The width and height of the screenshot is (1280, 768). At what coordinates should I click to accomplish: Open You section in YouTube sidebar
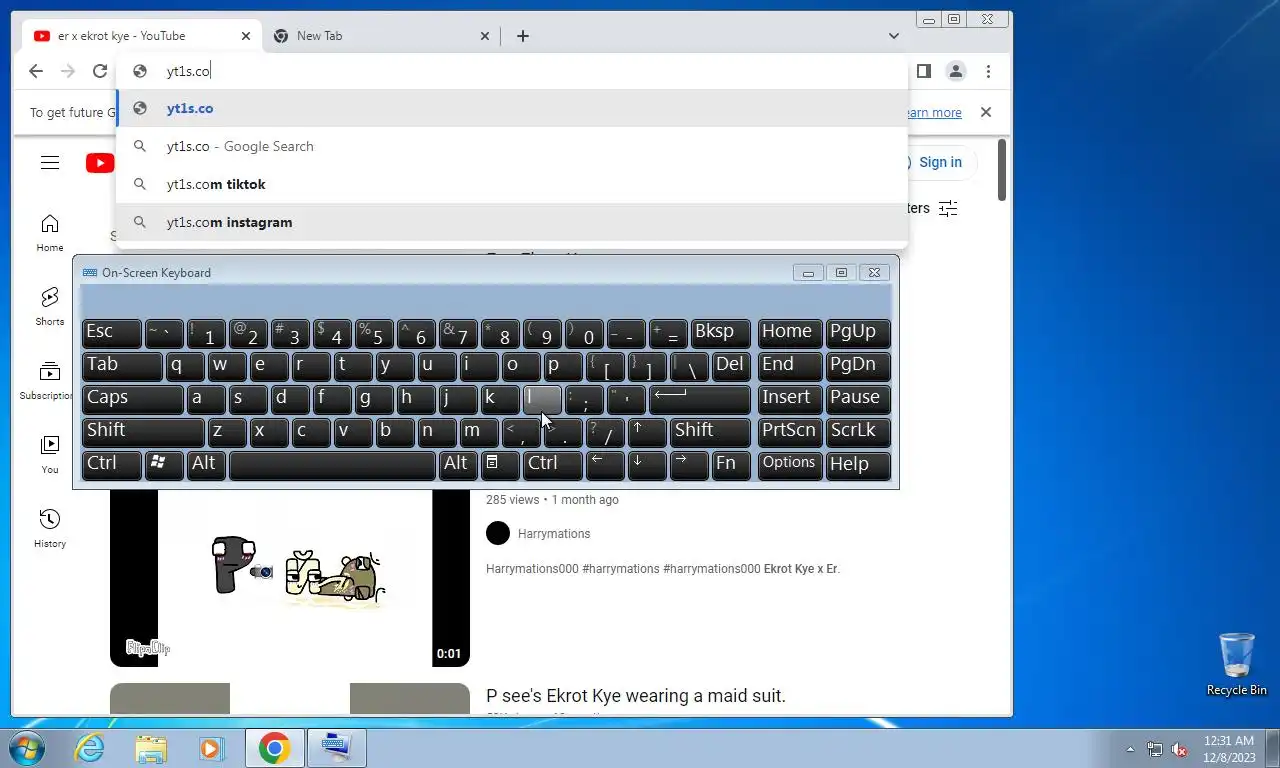tap(50, 455)
